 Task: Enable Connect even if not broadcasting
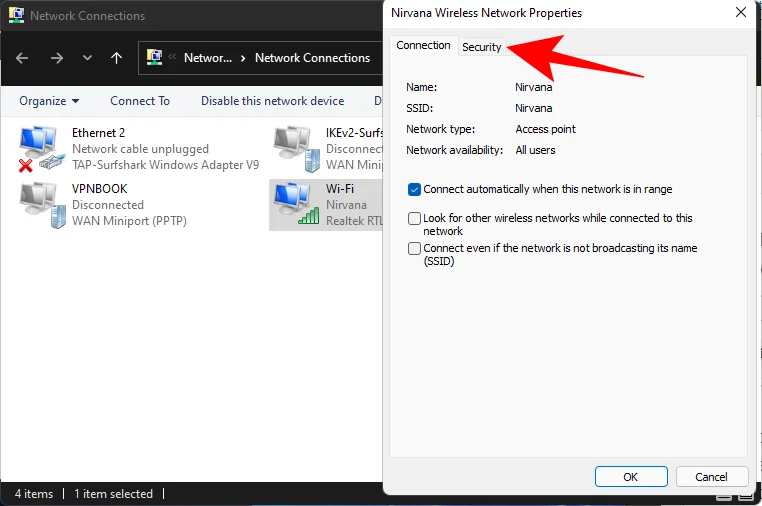click(x=414, y=248)
